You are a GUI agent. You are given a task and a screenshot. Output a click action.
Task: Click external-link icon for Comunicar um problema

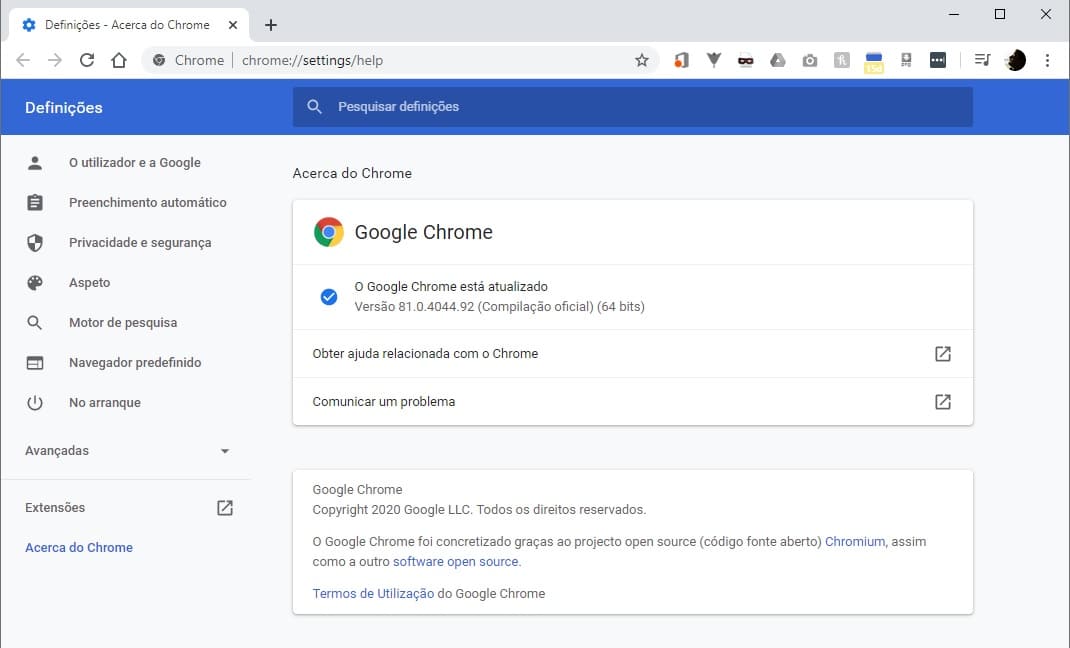click(x=942, y=402)
